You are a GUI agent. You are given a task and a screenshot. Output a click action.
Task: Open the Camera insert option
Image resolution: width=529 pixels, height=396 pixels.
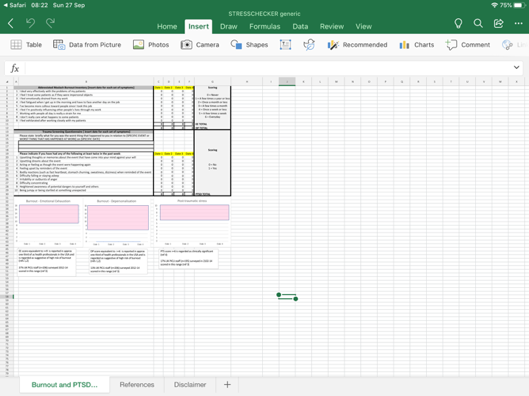[200, 45]
